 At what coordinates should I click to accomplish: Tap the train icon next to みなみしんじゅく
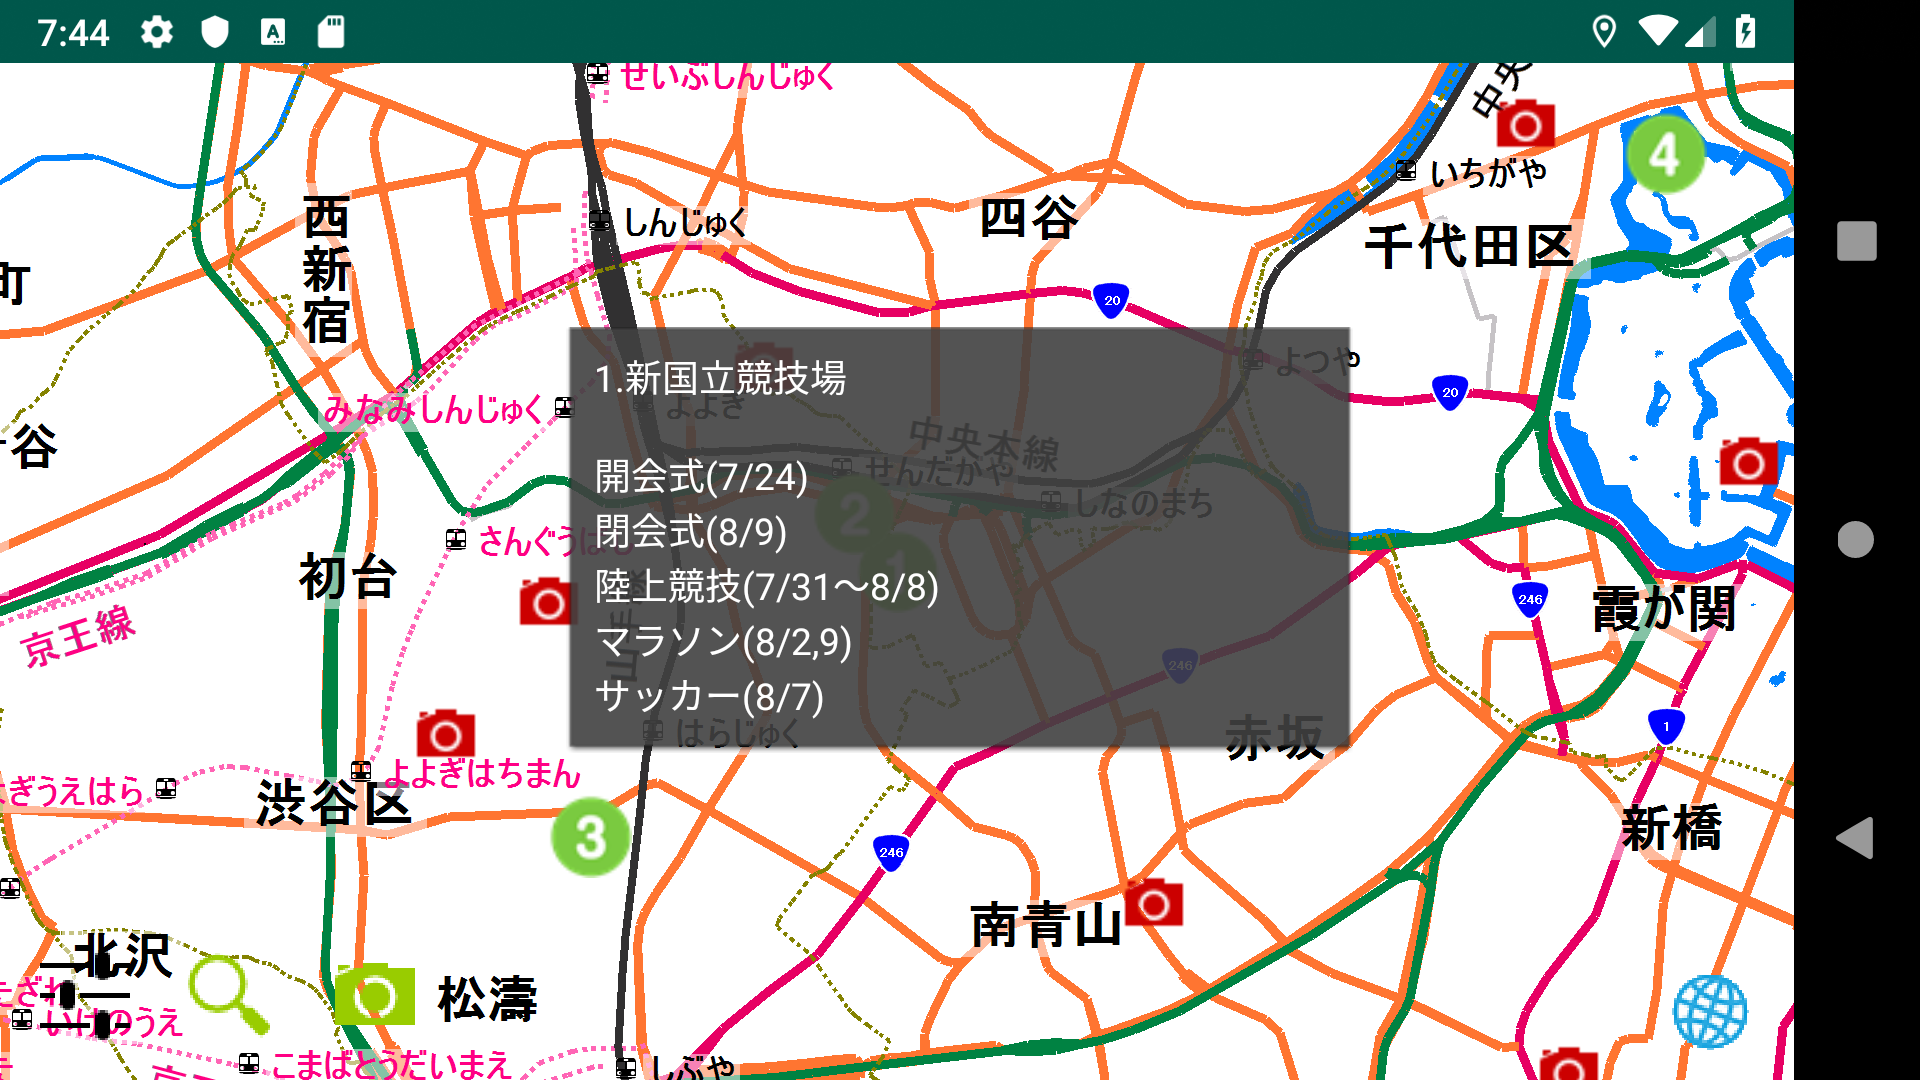tap(564, 407)
